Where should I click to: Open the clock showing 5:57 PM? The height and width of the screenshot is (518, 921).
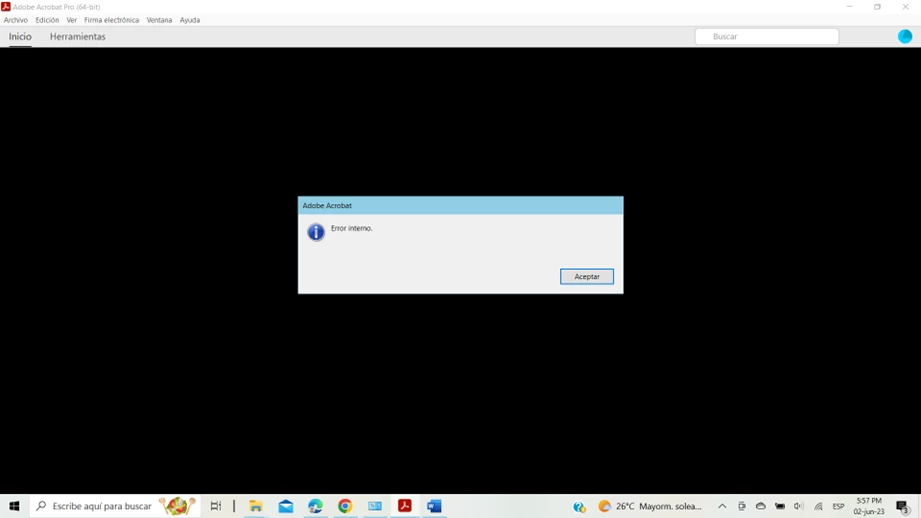point(869,506)
